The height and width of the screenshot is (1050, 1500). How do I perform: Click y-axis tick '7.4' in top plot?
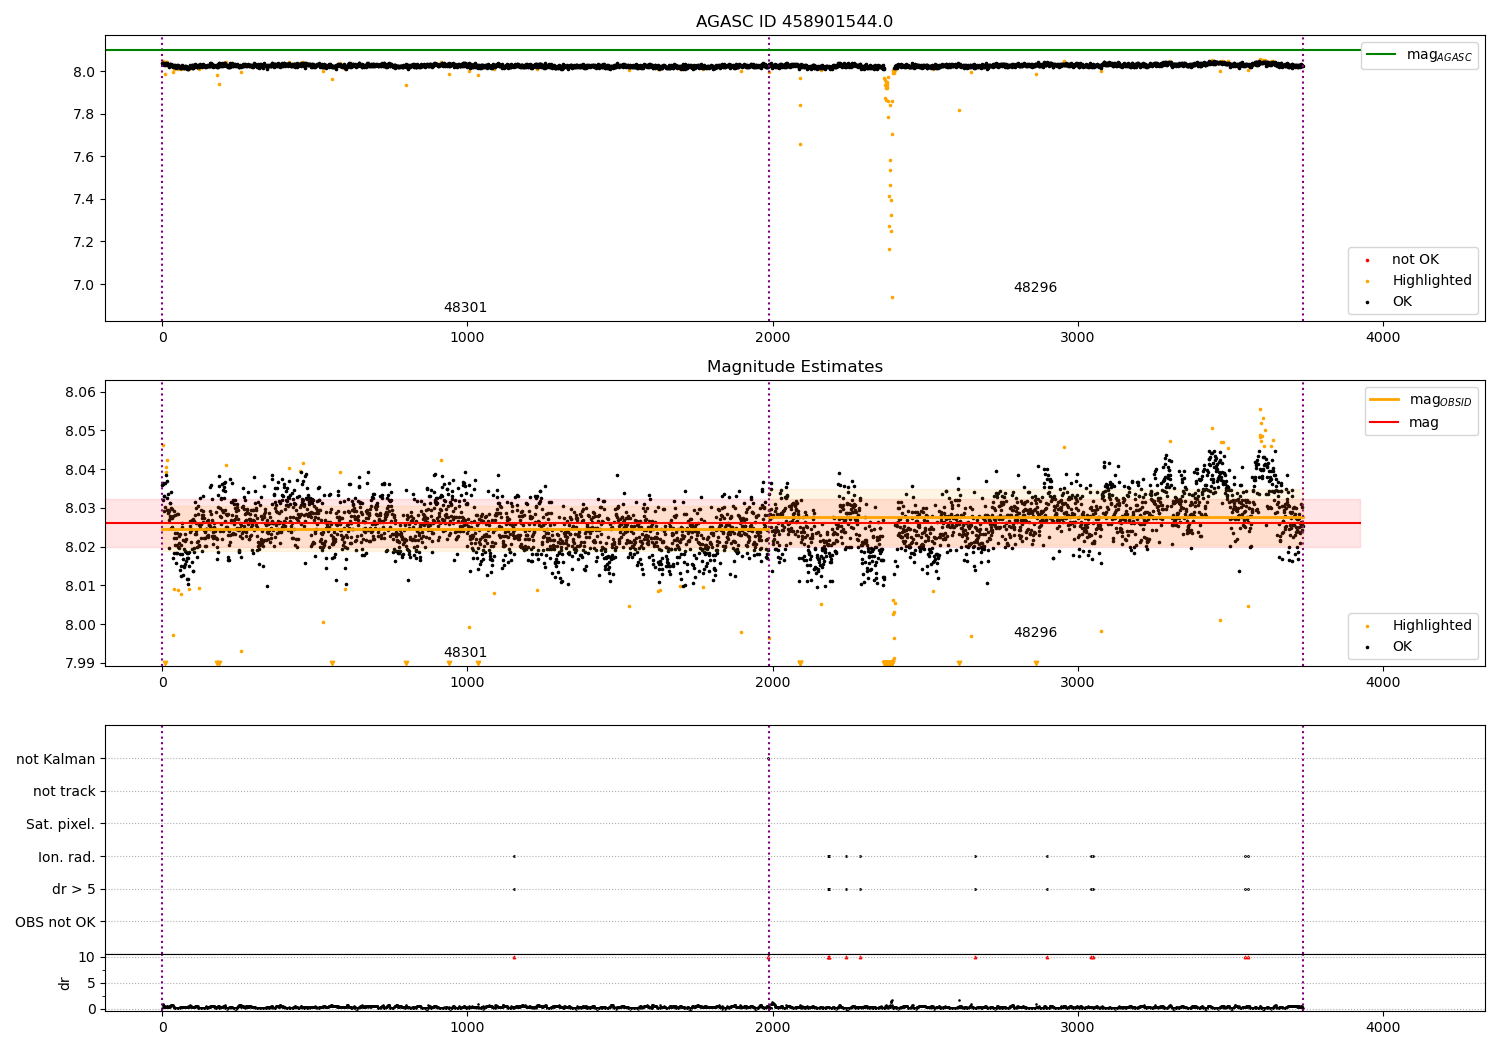point(85,199)
